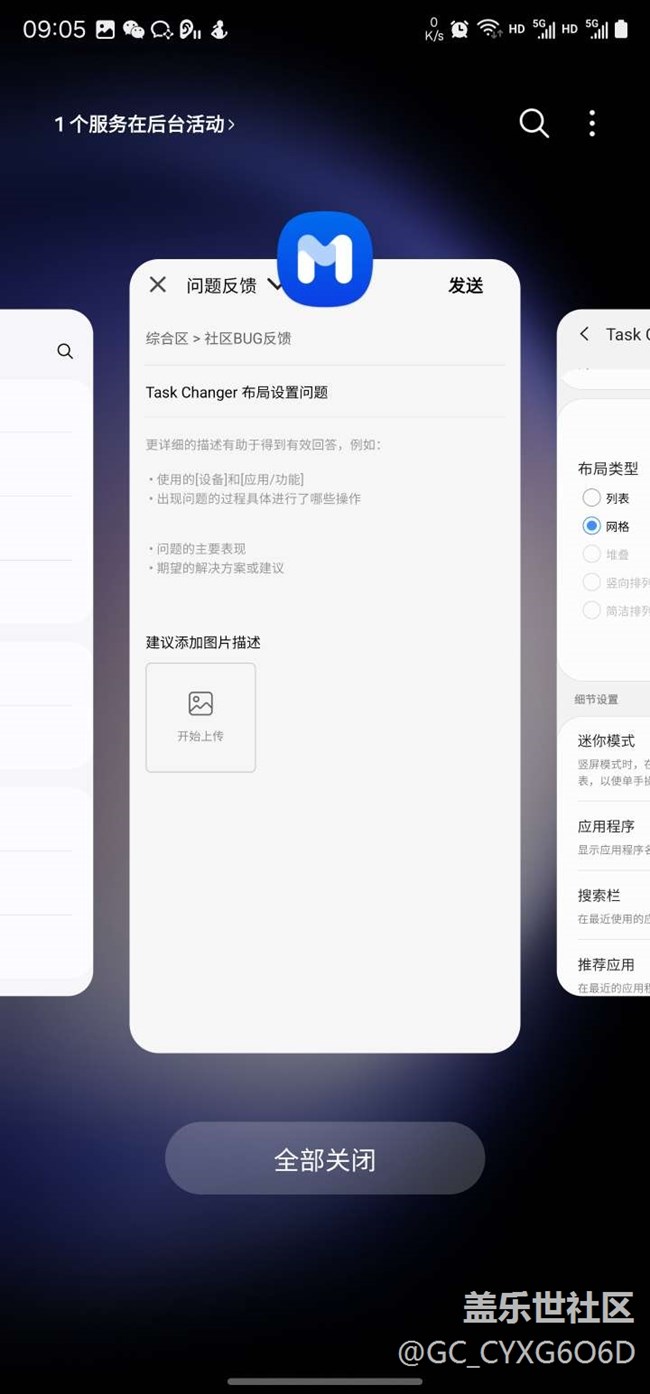The height and width of the screenshot is (1394, 650).
Task: Tap the alarm clock icon in status bar
Action: click(x=459, y=29)
